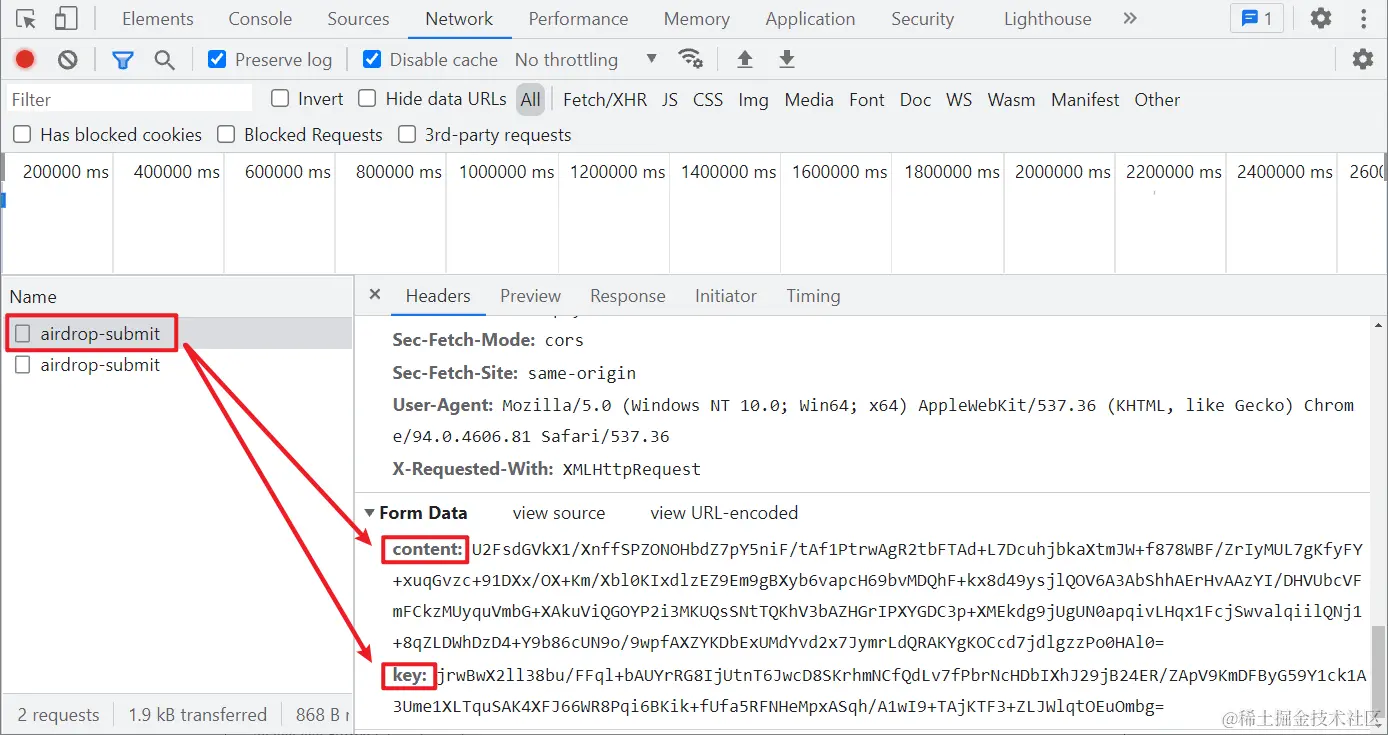The width and height of the screenshot is (1388, 735).
Task: Select the second airdrop-submit request
Action: (x=177, y=365)
